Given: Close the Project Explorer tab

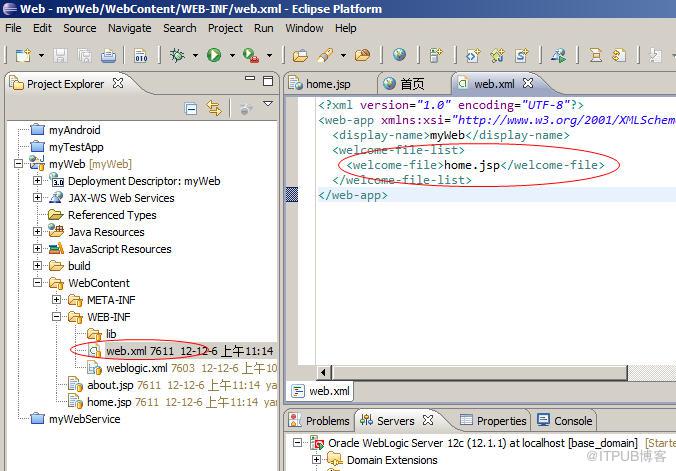Looking at the screenshot, I should pos(118,83).
